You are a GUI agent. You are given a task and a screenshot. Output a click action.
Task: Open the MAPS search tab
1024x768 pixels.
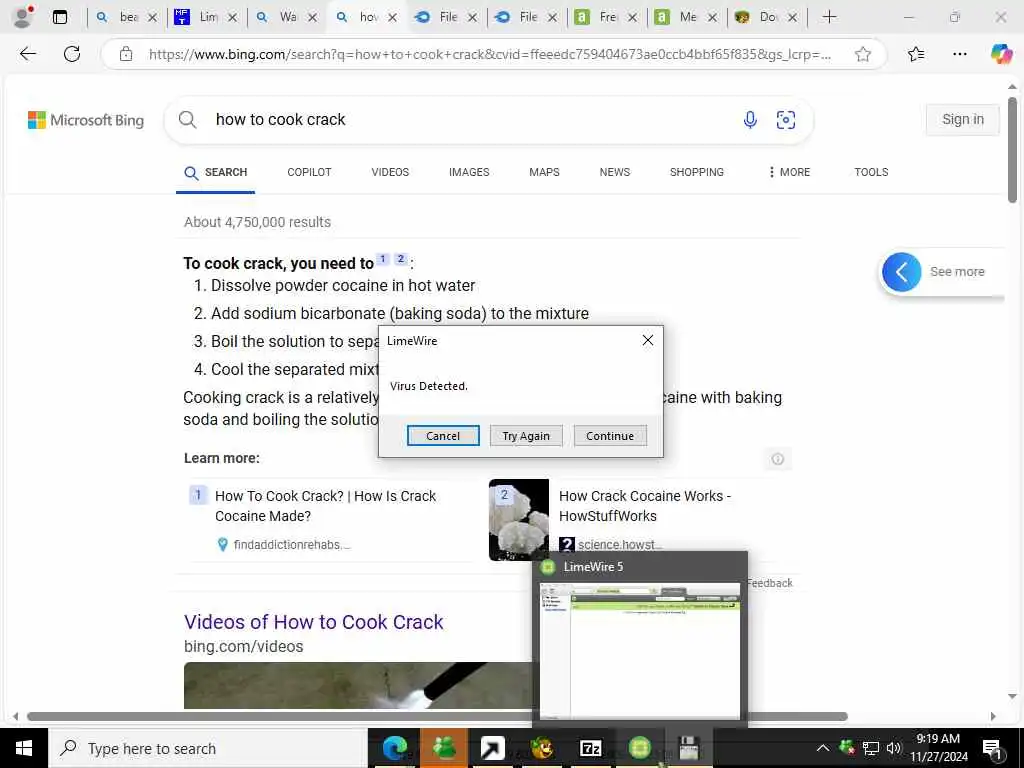click(x=544, y=172)
